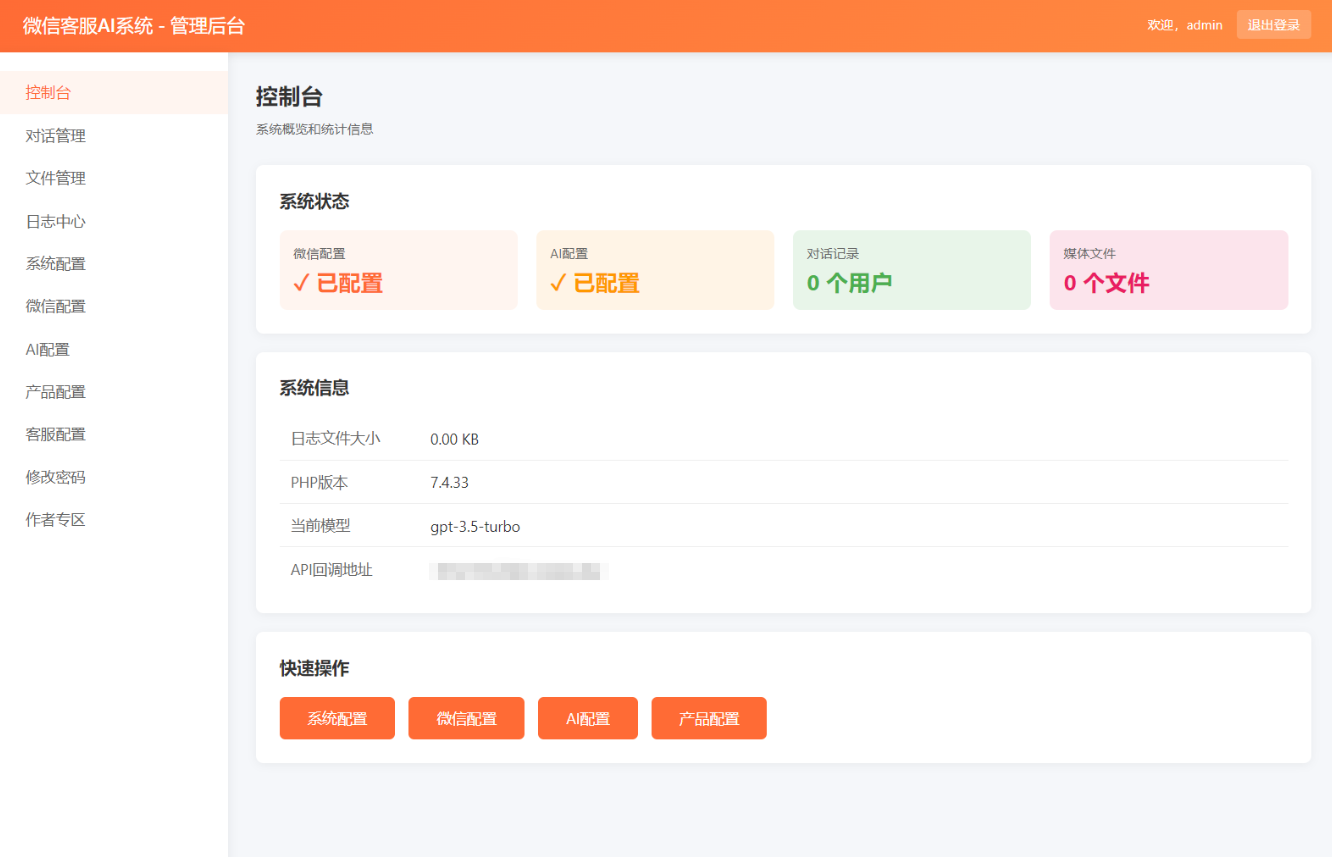This screenshot has height=857, width=1332.
Task: Open the AI配置 sidebar page
Action: tap(47, 348)
